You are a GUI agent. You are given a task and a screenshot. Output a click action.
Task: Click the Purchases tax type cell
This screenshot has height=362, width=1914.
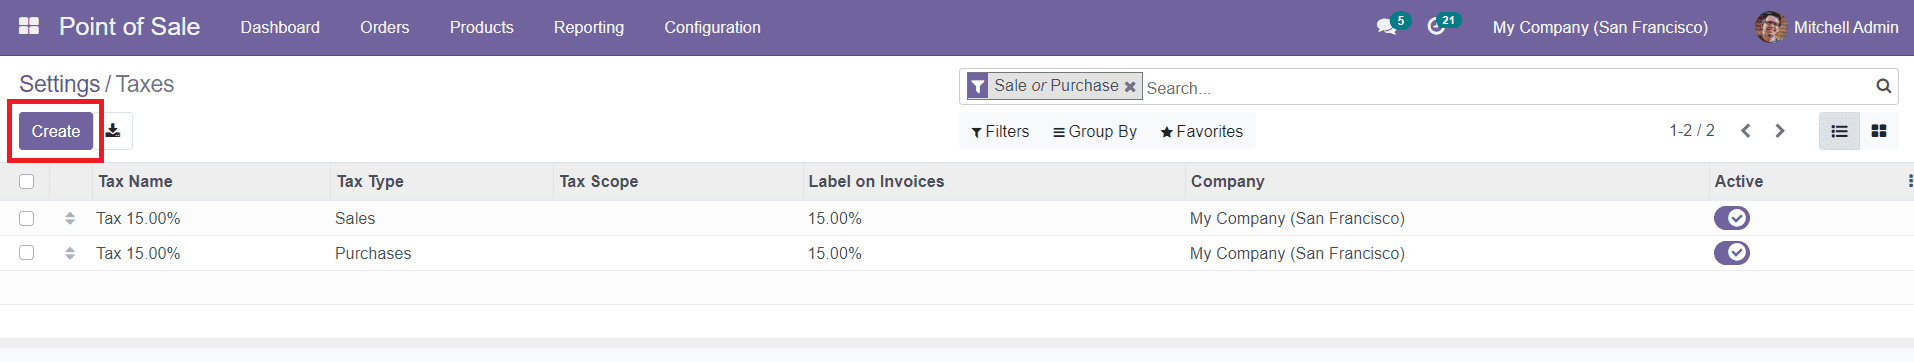[373, 253]
